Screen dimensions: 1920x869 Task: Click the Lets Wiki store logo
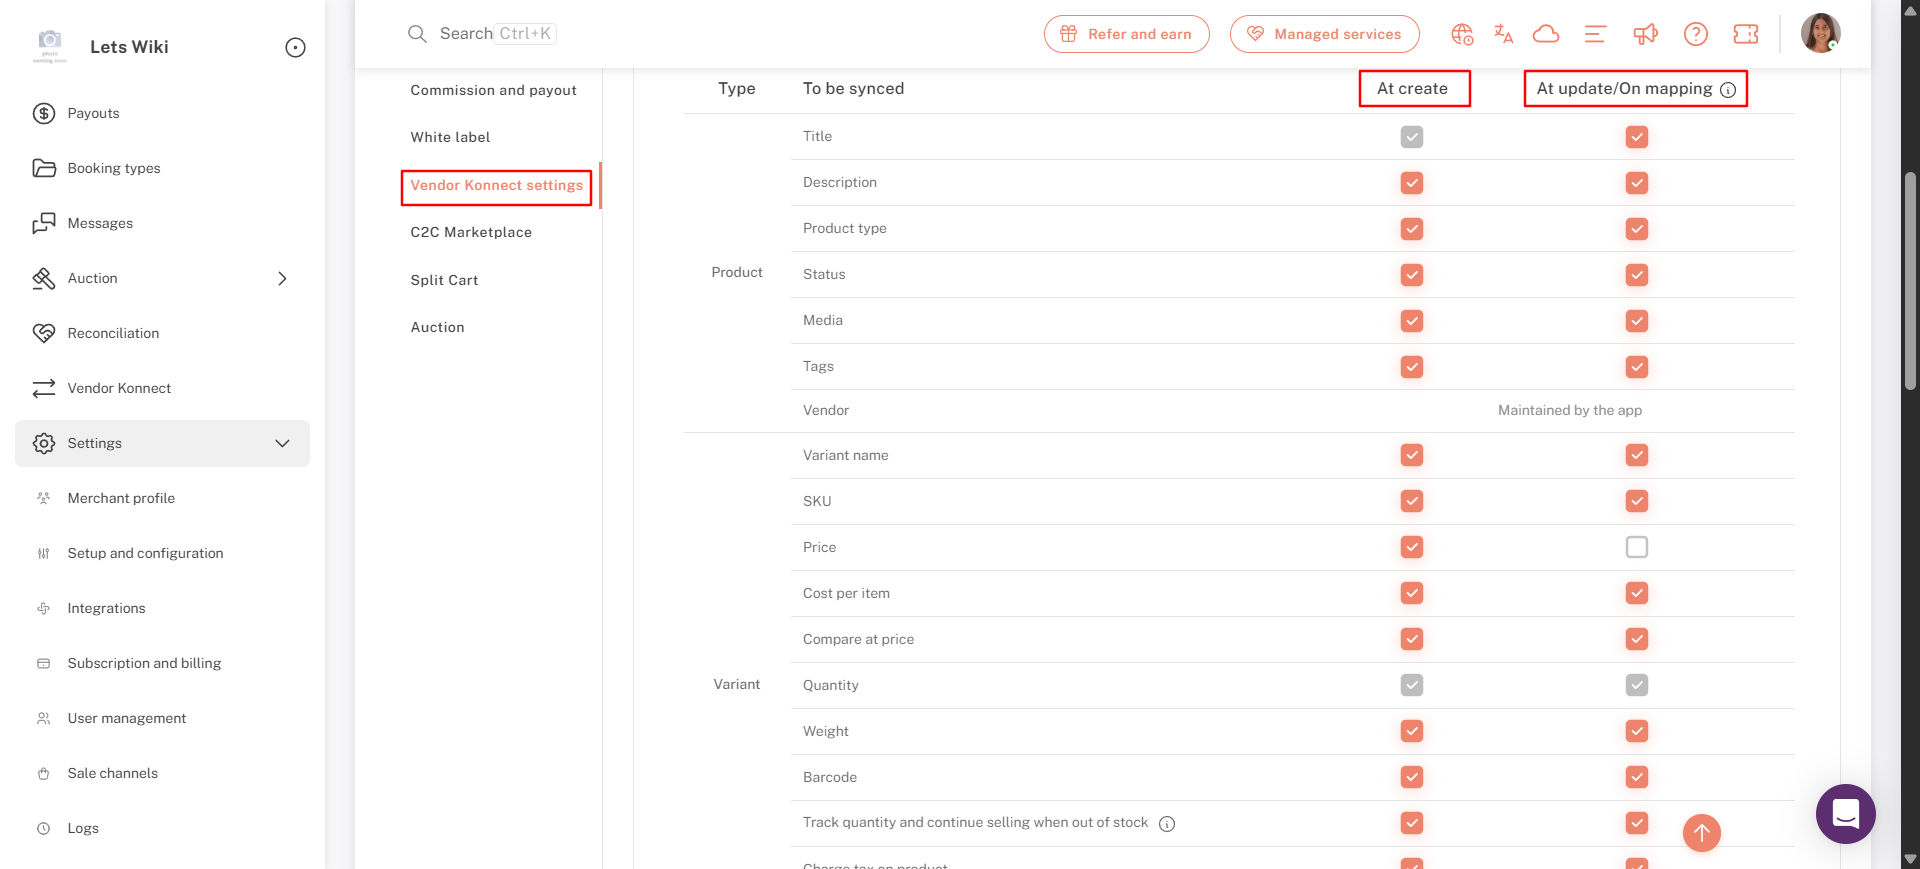(x=50, y=46)
